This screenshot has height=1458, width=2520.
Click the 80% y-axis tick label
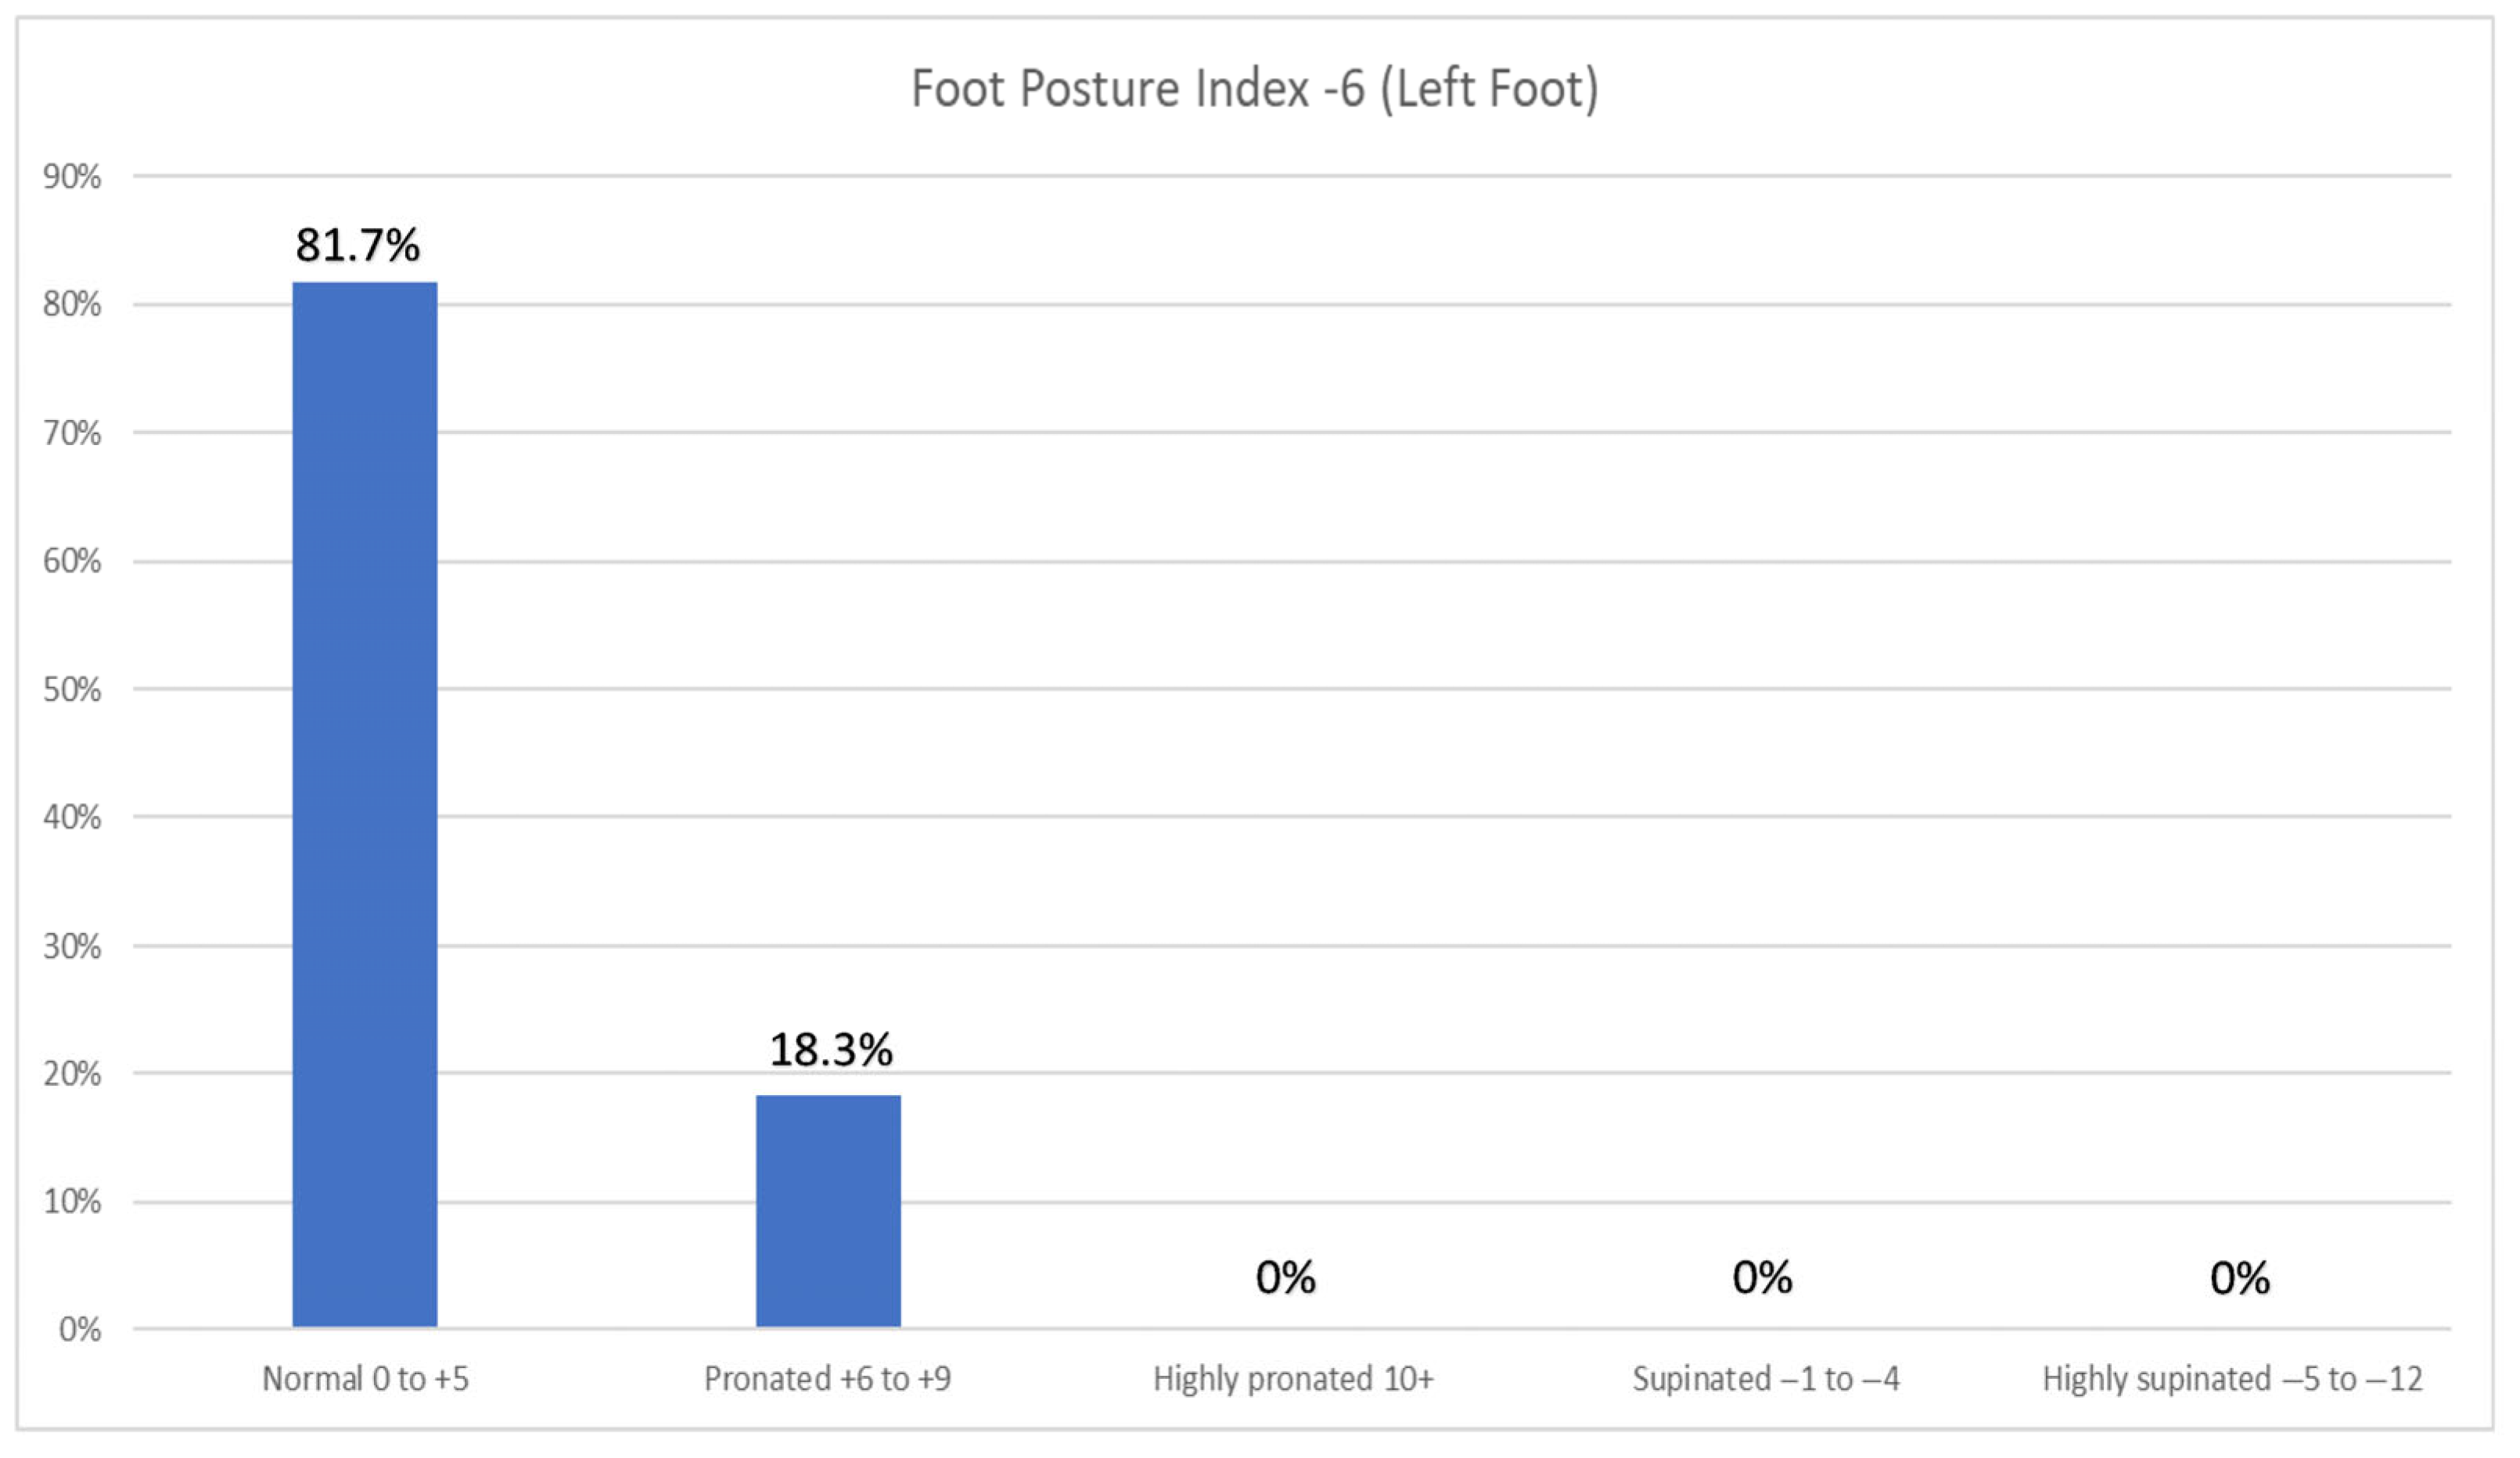point(72,305)
